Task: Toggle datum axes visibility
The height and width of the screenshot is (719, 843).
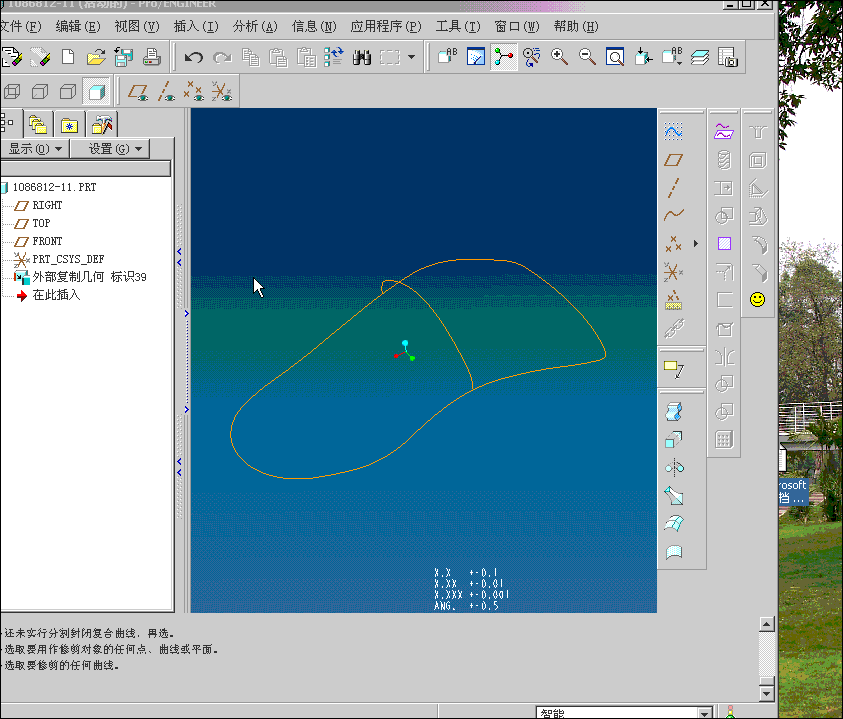Action: point(166,92)
